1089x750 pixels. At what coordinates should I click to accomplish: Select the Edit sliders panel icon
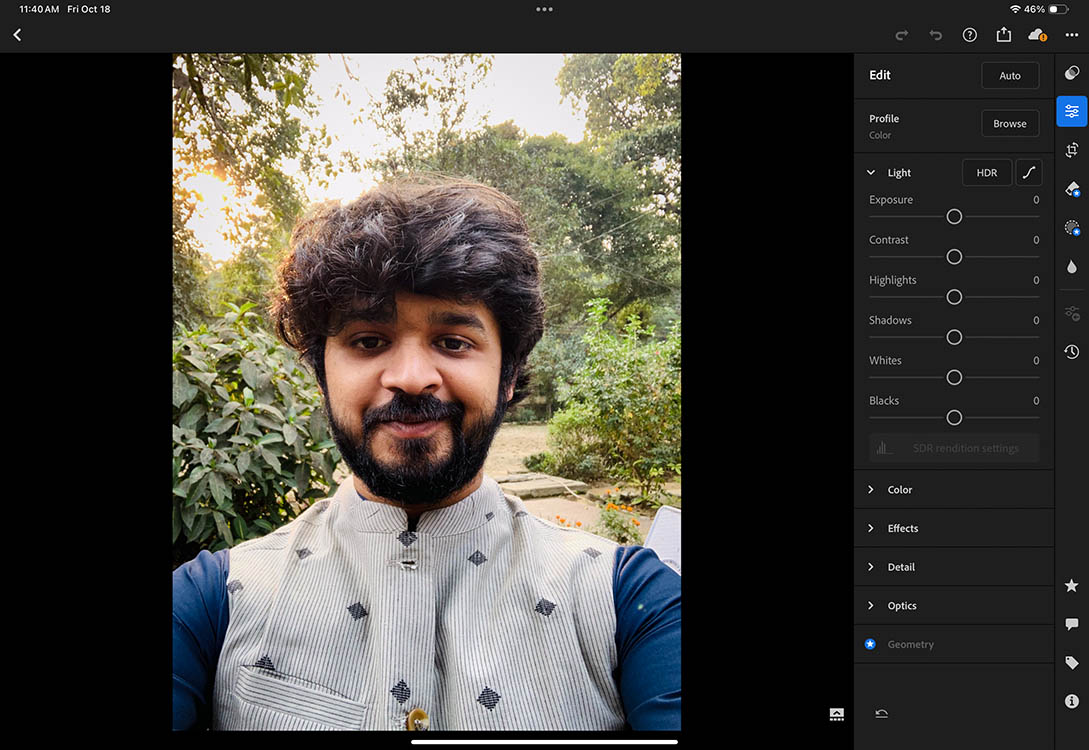tap(1071, 111)
